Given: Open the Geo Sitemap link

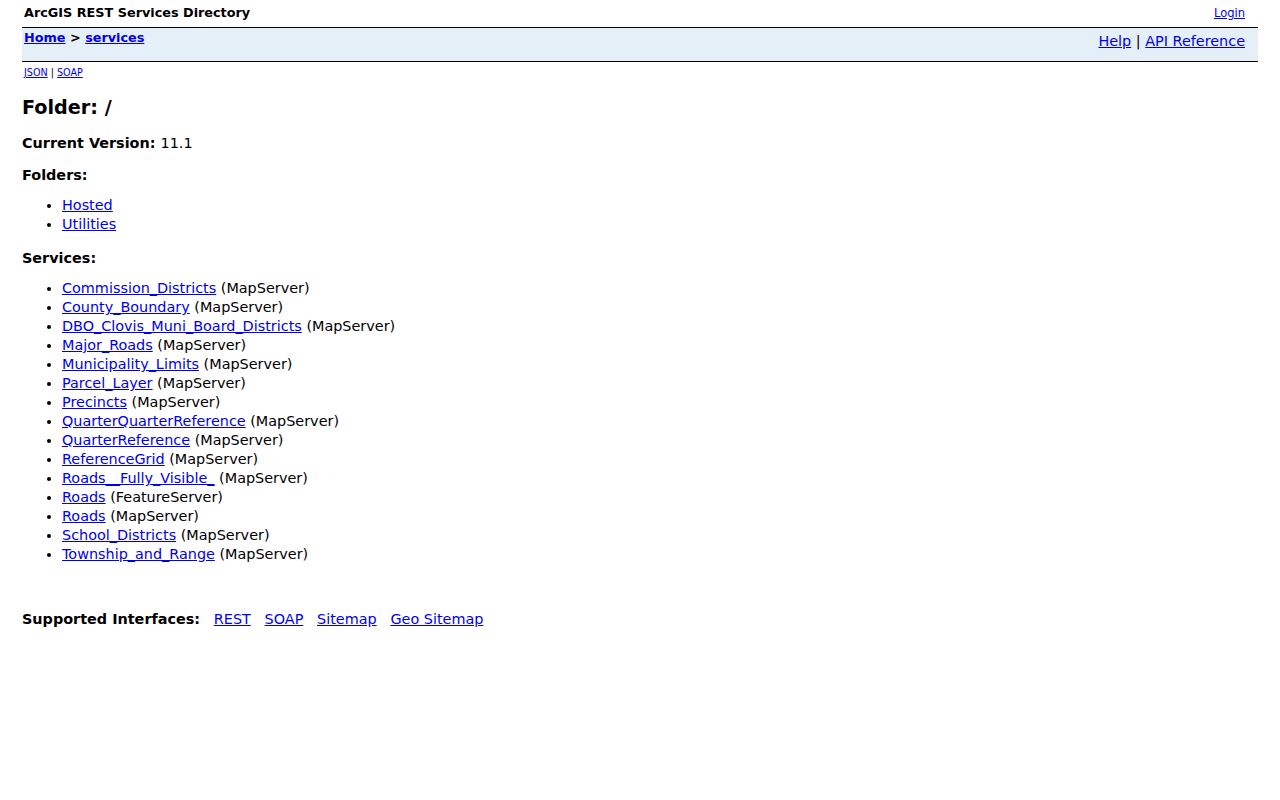Looking at the screenshot, I should 437,619.
